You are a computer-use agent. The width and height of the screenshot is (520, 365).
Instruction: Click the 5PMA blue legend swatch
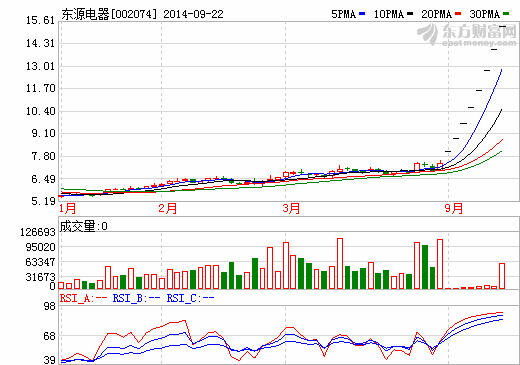tap(362, 14)
